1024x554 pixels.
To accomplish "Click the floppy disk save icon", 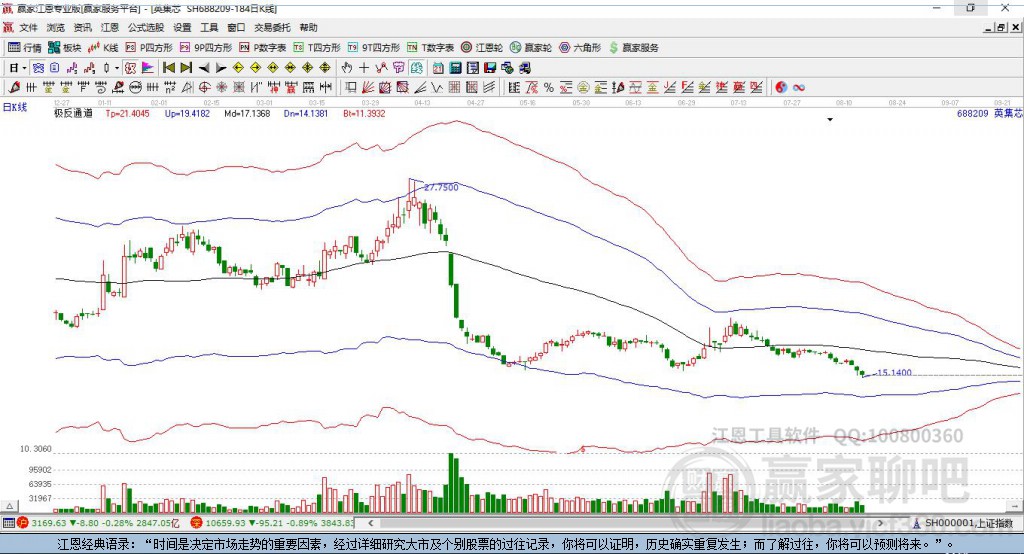I will tap(490, 68).
